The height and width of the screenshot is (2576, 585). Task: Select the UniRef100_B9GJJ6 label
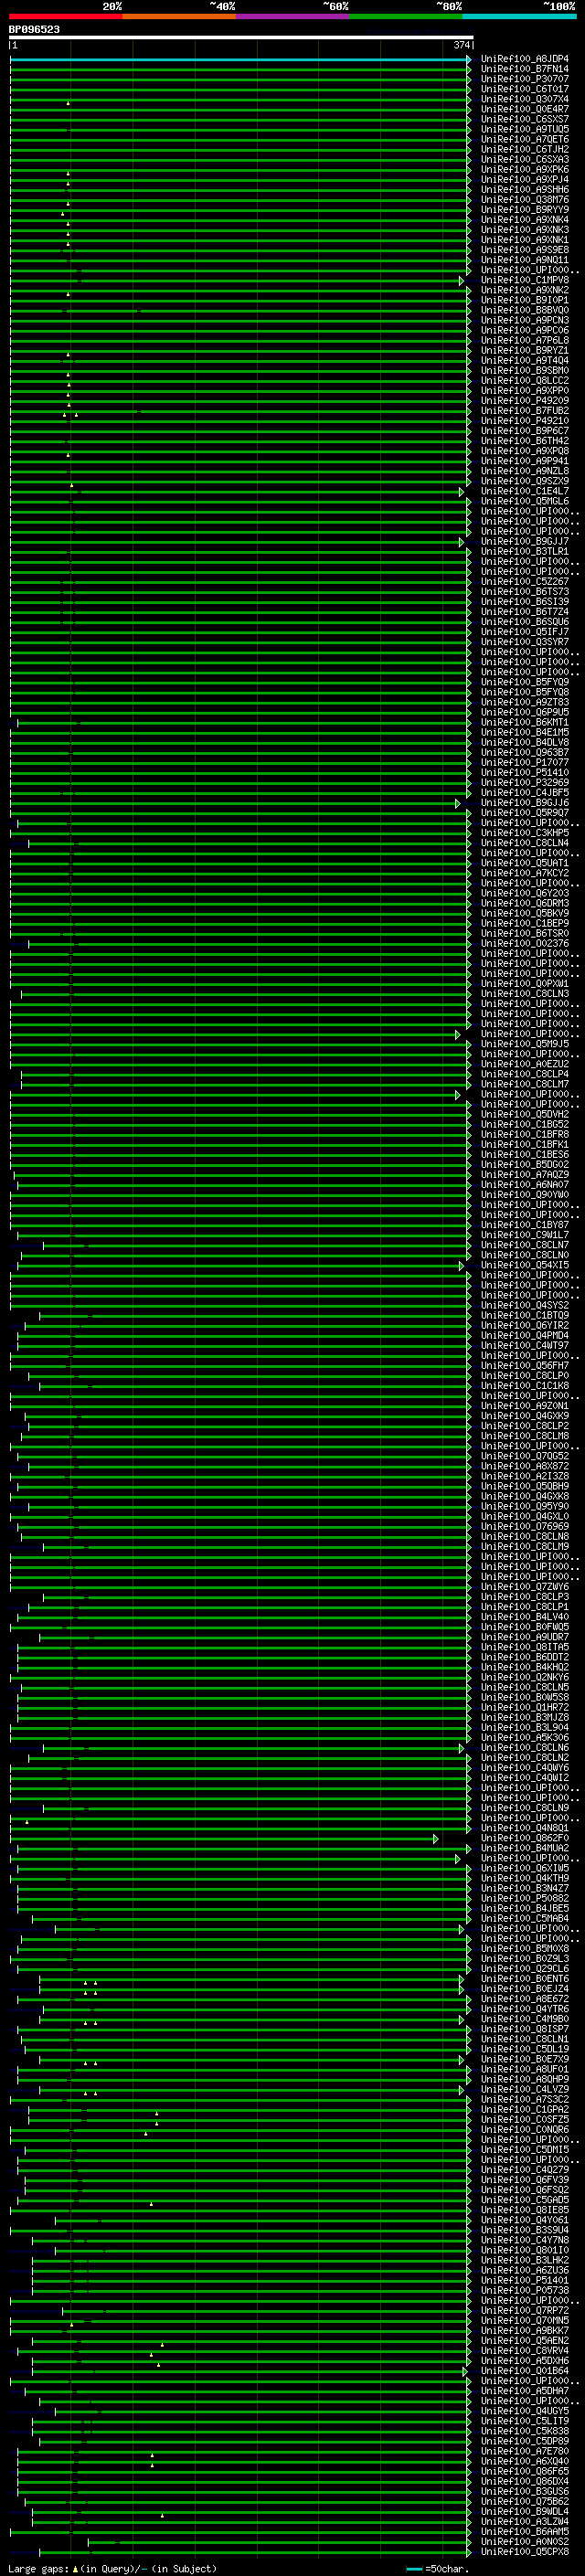coord(525,803)
